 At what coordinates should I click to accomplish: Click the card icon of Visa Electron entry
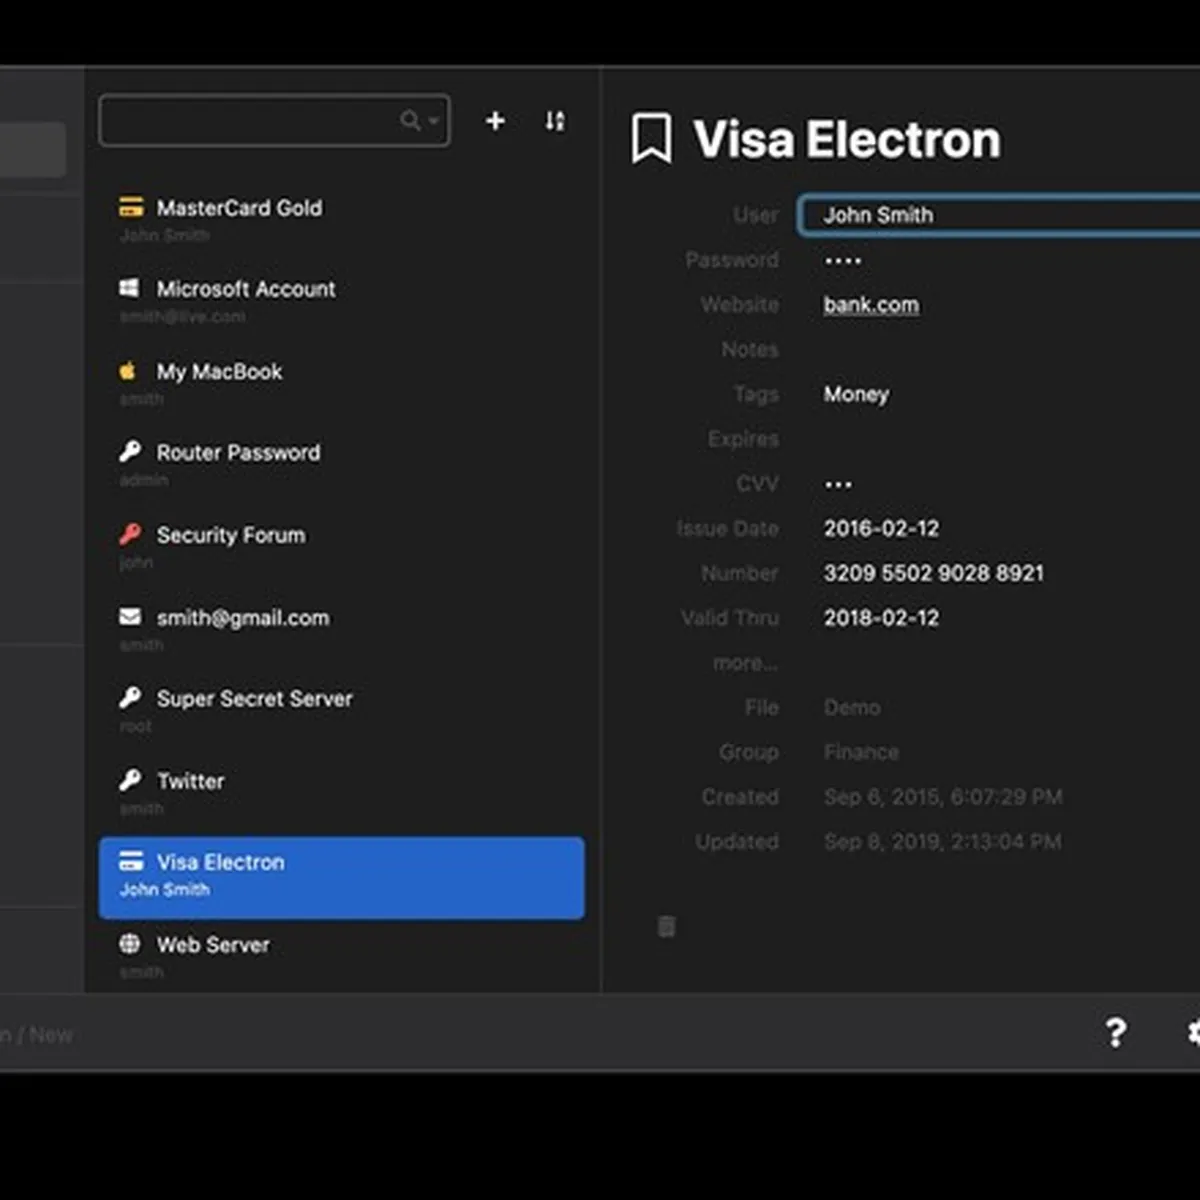pos(131,861)
